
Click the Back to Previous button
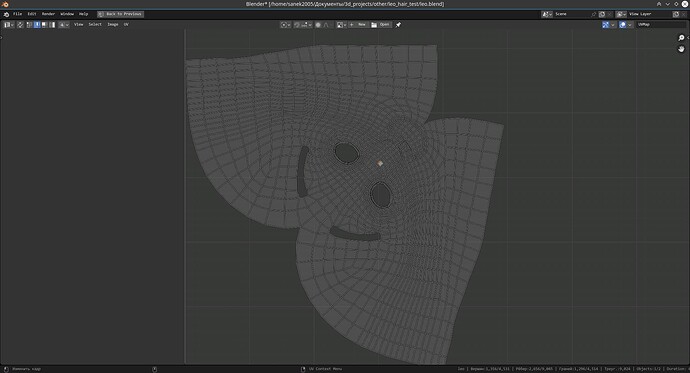pos(121,14)
